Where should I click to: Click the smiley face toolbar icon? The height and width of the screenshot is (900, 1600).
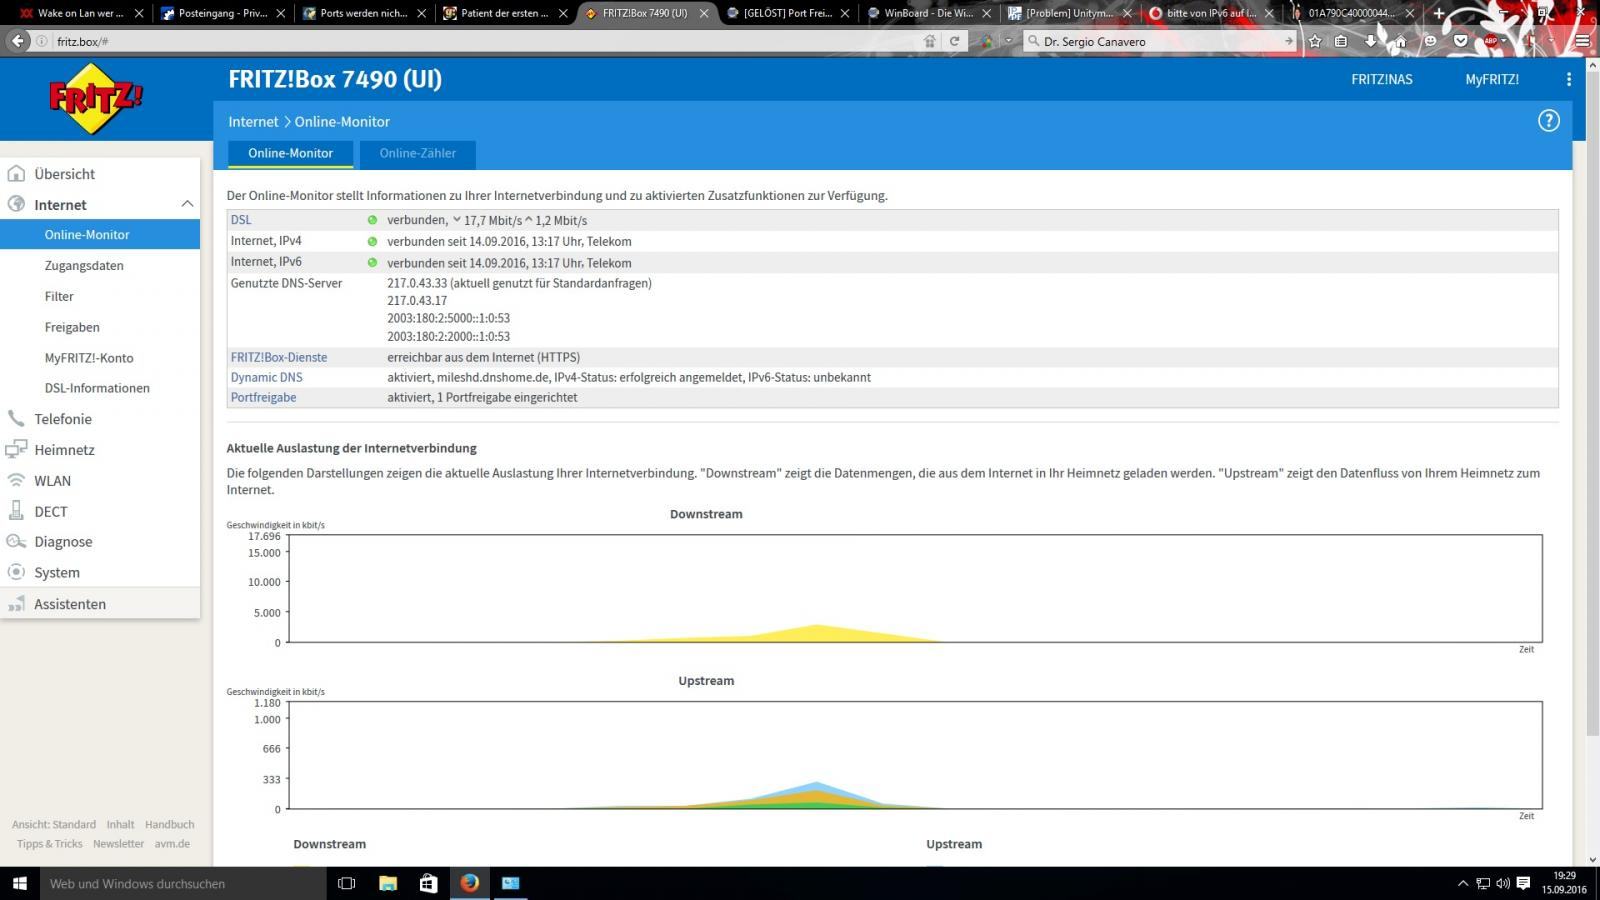[1430, 41]
